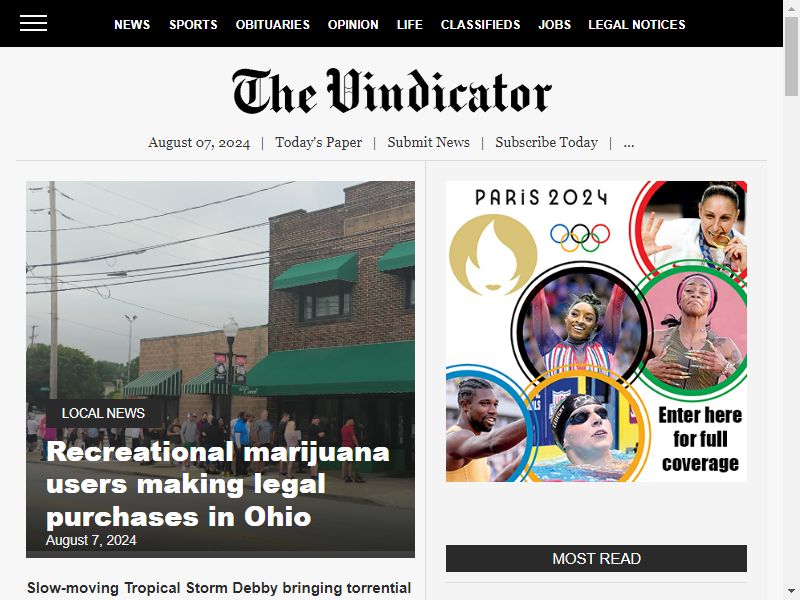Screen dimensions: 800x600
Task: Visit the Classifieds page
Action: 481,24
